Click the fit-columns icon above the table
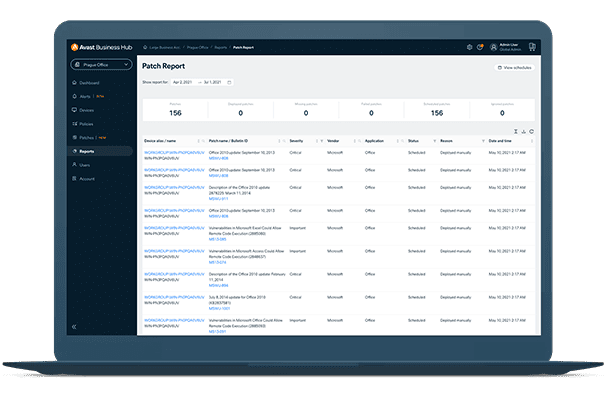This screenshot has height=405, width=608. (516, 132)
